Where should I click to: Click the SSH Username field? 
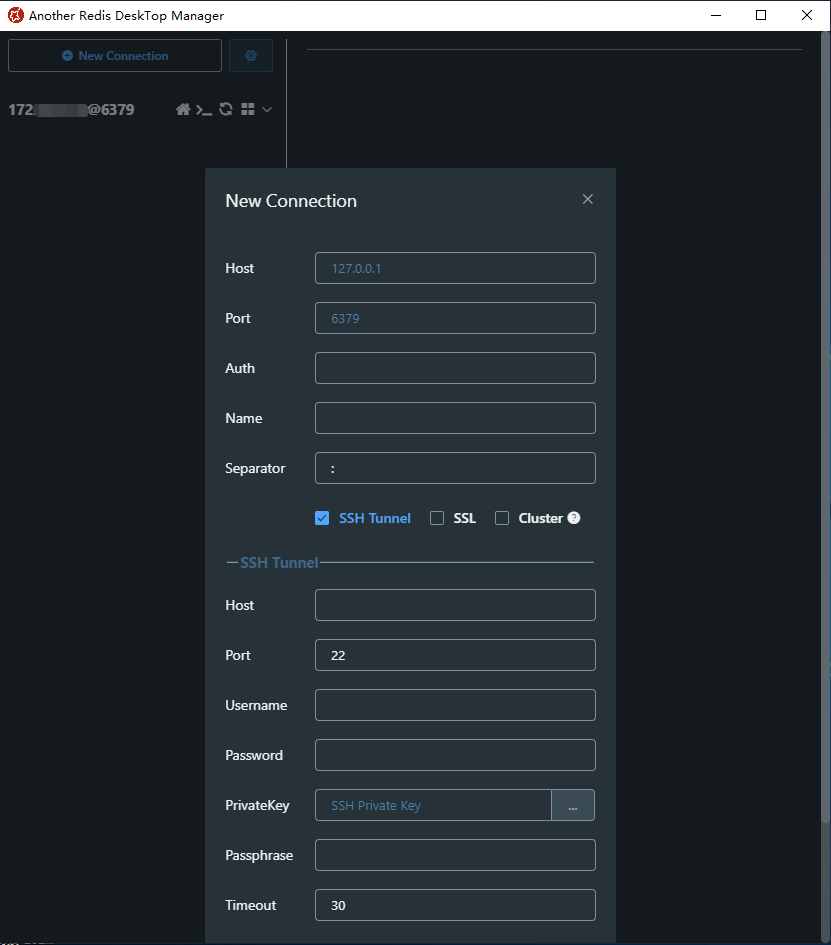click(x=455, y=705)
